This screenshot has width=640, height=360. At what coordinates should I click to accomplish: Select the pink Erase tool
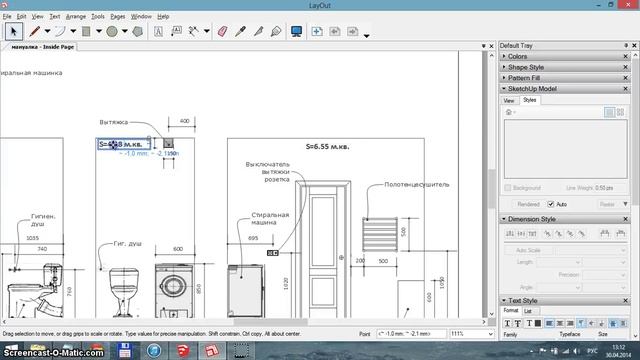tap(222, 31)
